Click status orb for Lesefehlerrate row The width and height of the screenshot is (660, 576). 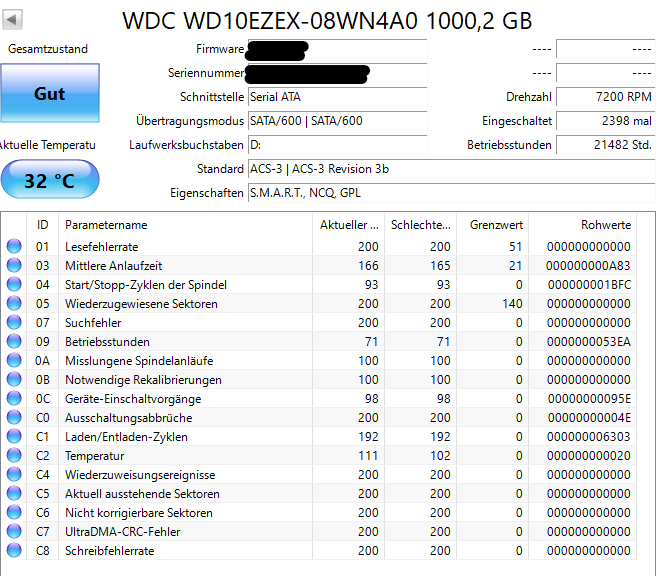coord(14,246)
